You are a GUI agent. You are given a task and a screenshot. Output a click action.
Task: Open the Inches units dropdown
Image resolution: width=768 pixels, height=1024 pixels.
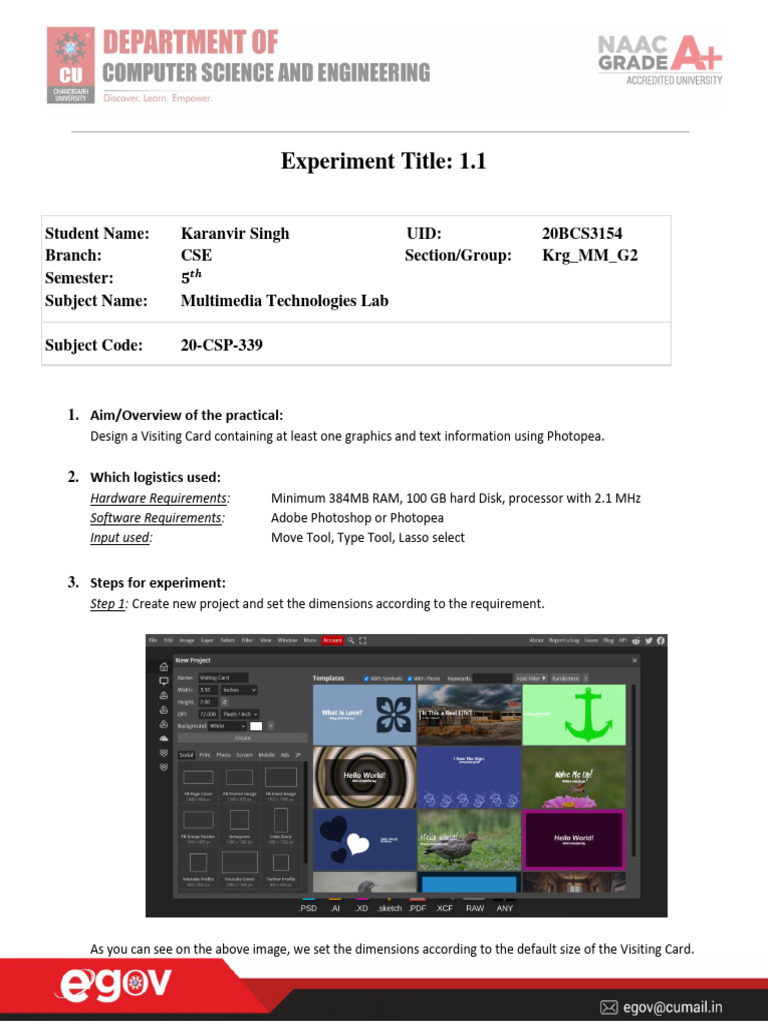(x=239, y=690)
